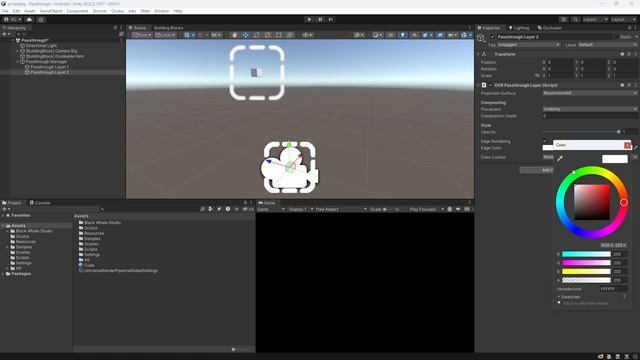Toggle the GameObject active checkbox

493,37
